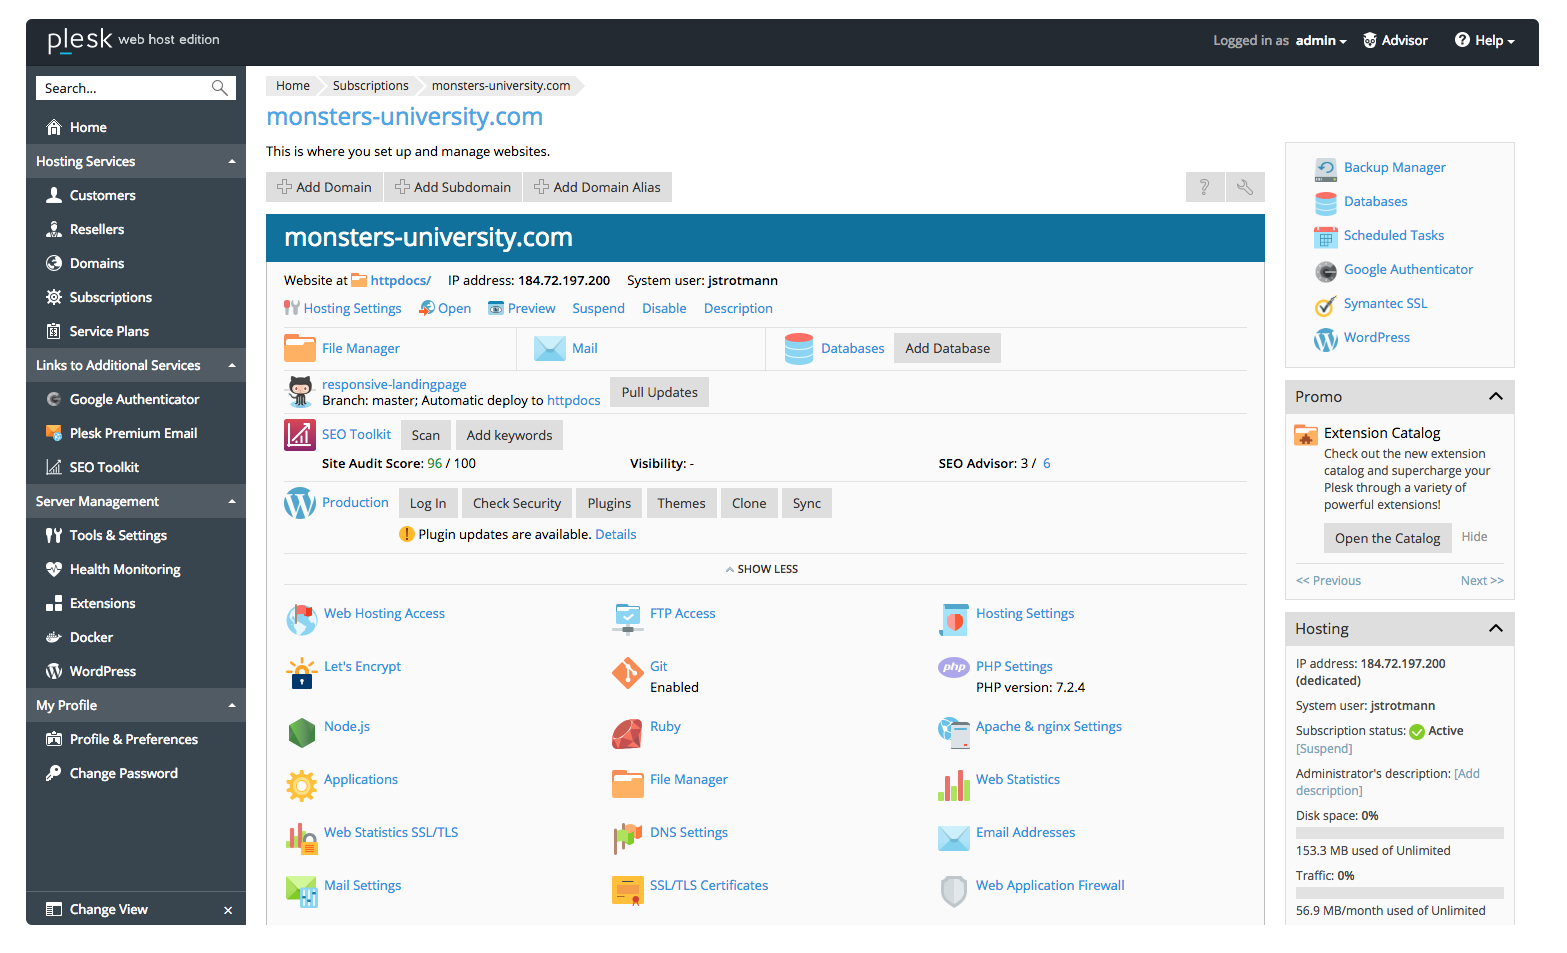Viewport: 1567px width, 953px height.
Task: Click the Web Hosting Access icon
Action: [x=301, y=620]
